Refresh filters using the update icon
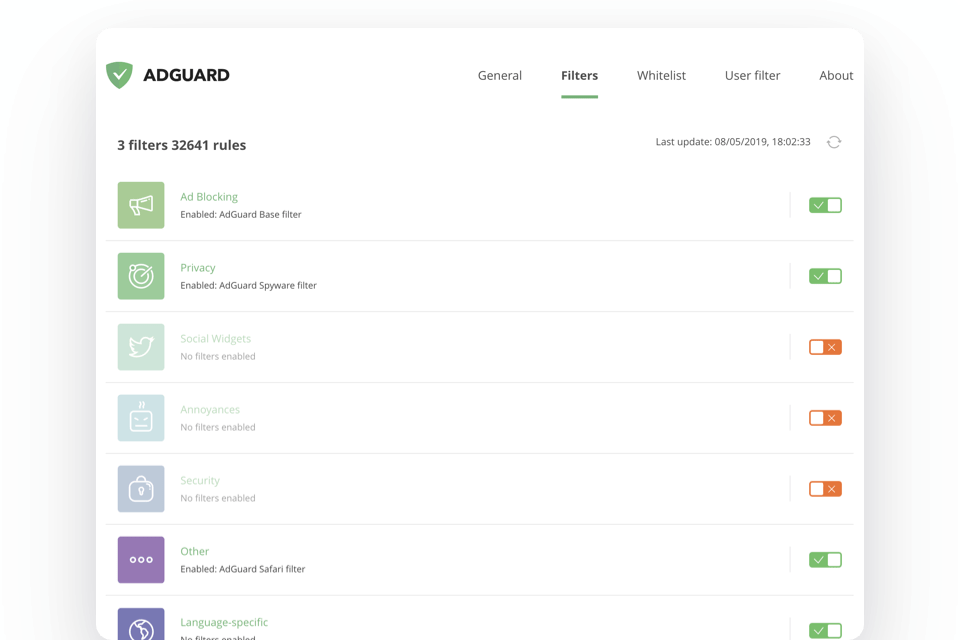 pyautogui.click(x=834, y=142)
